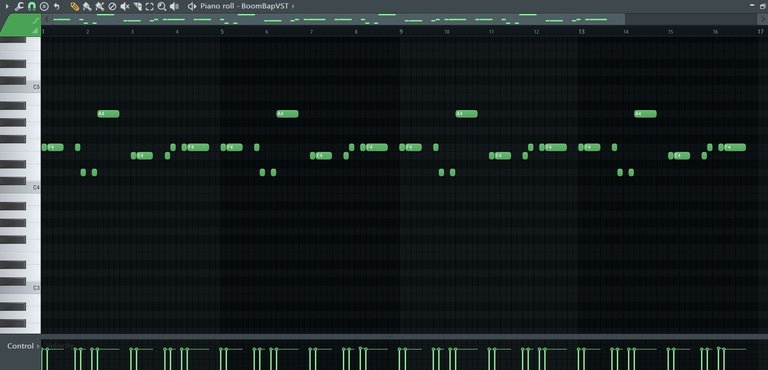Image resolution: width=768 pixels, height=370 pixels.
Task: Open the wrench Tools menu
Action: click(x=19, y=6)
